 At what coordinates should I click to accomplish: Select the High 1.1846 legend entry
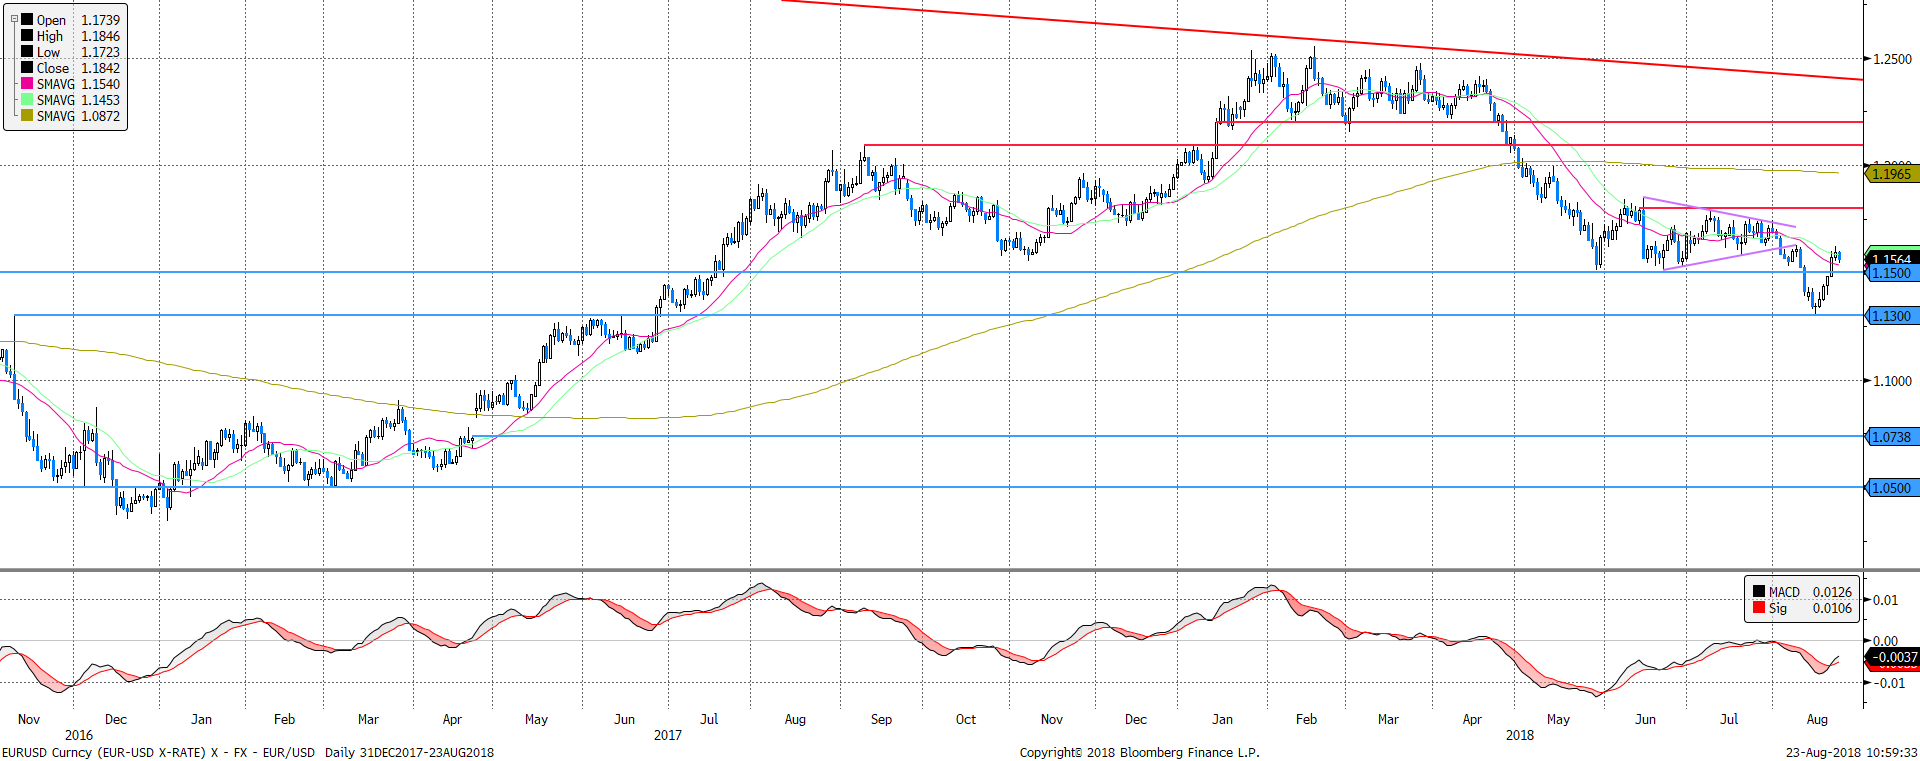click(x=77, y=36)
